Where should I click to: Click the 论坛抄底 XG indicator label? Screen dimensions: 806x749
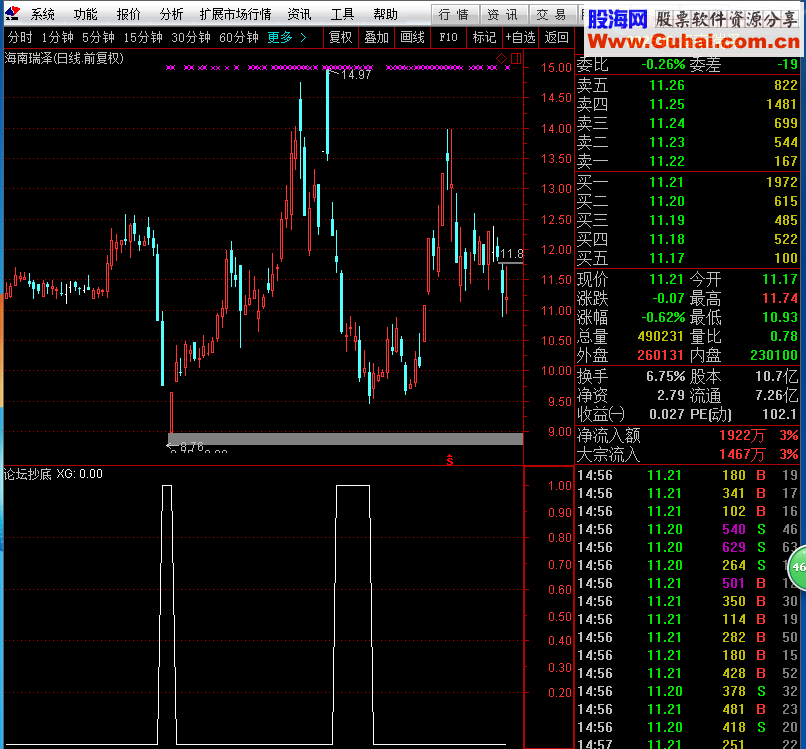(x=53, y=473)
